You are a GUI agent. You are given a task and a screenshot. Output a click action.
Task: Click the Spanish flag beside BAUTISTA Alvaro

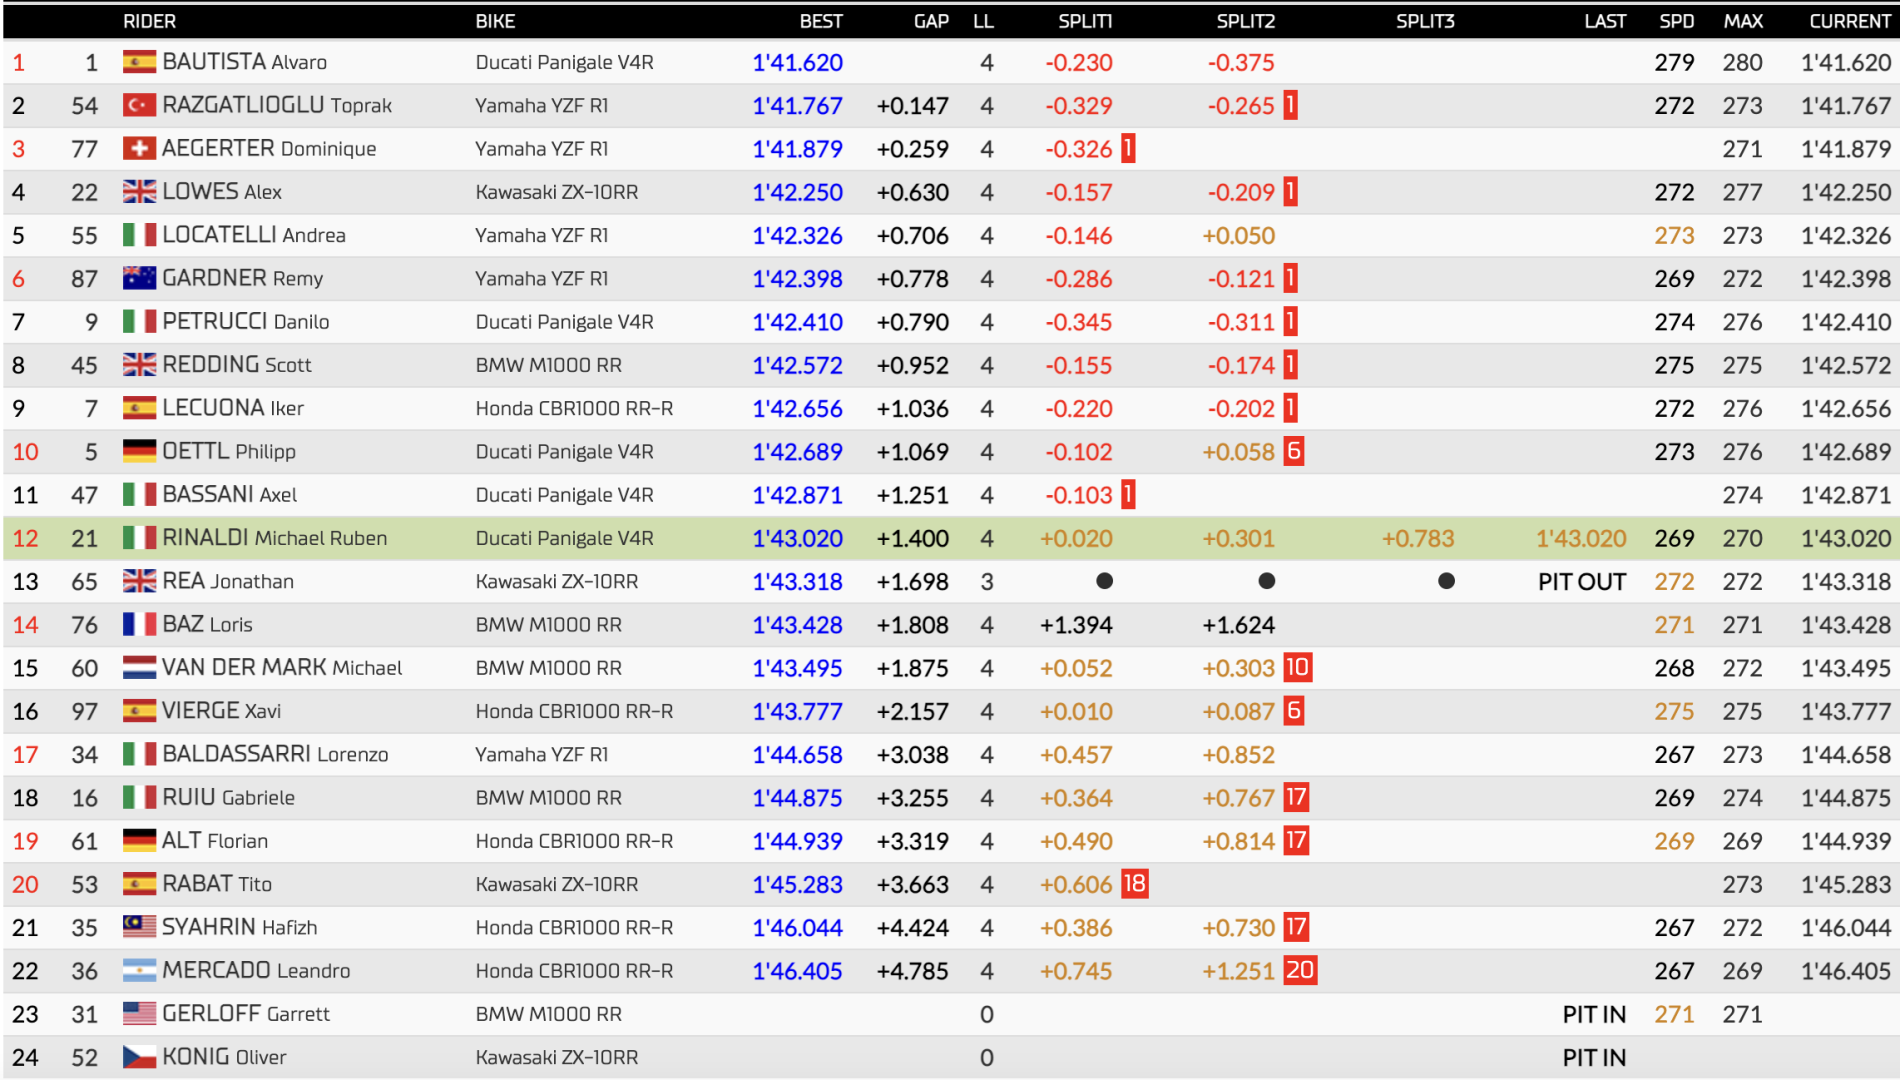click(139, 62)
